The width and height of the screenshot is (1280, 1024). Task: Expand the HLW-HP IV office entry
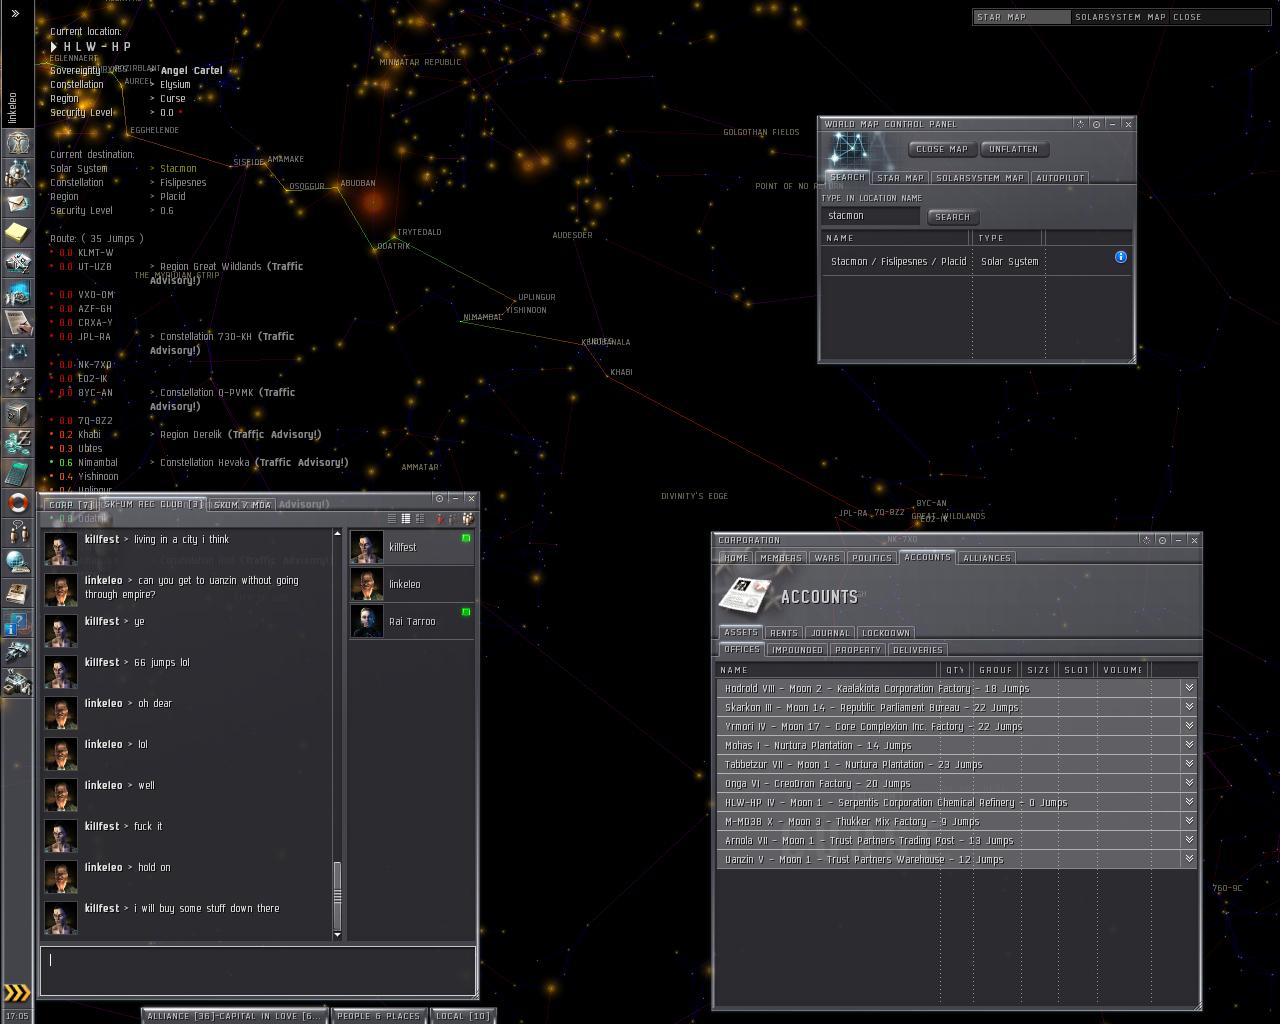point(1188,802)
